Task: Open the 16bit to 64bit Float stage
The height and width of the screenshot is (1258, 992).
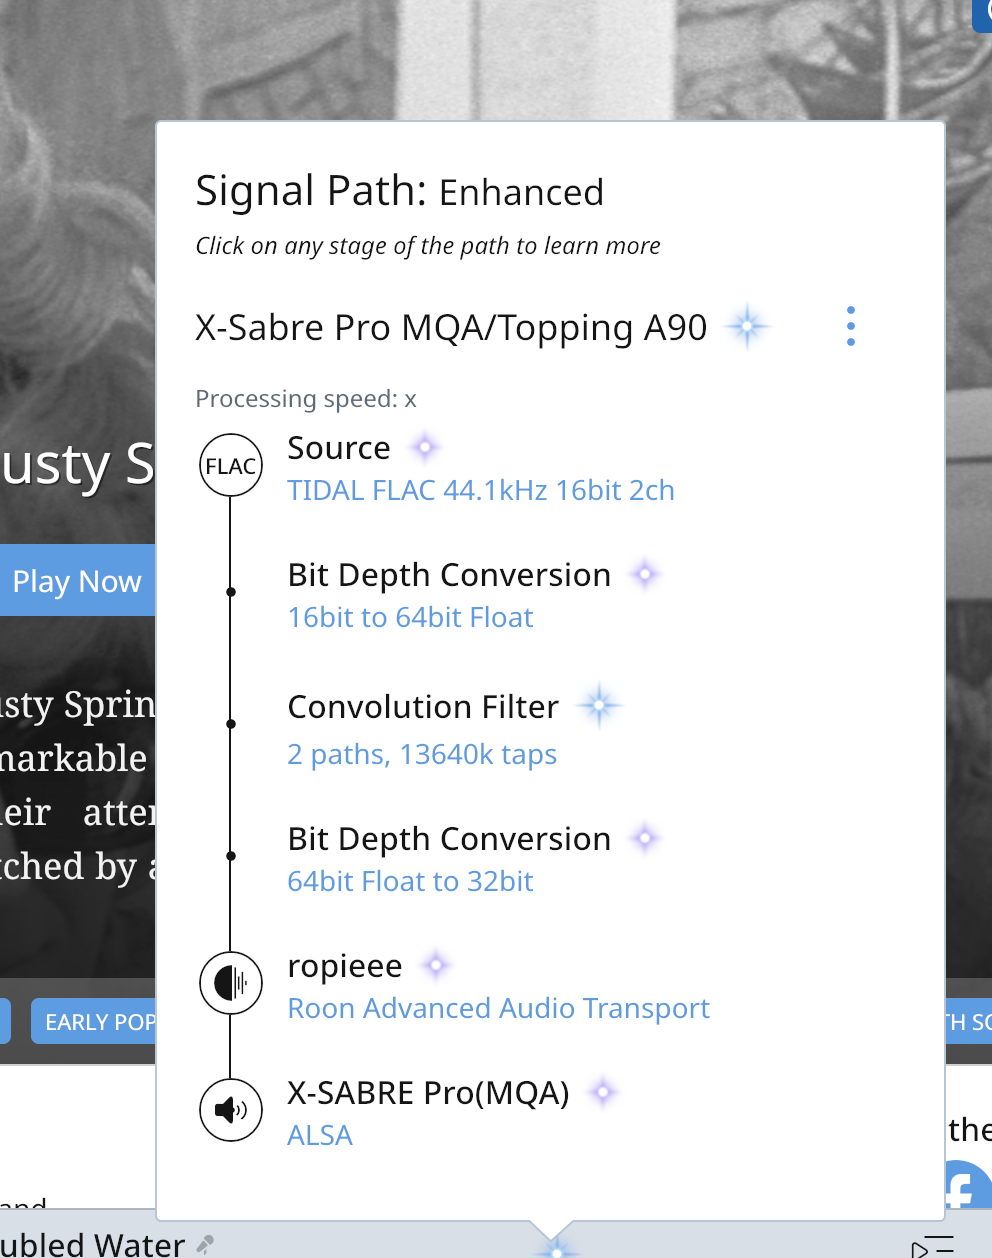Action: click(410, 618)
